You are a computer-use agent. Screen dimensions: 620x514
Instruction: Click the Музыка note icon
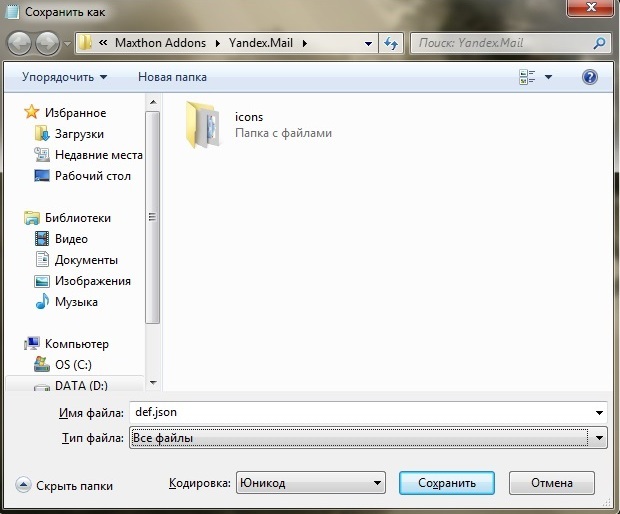coord(42,301)
